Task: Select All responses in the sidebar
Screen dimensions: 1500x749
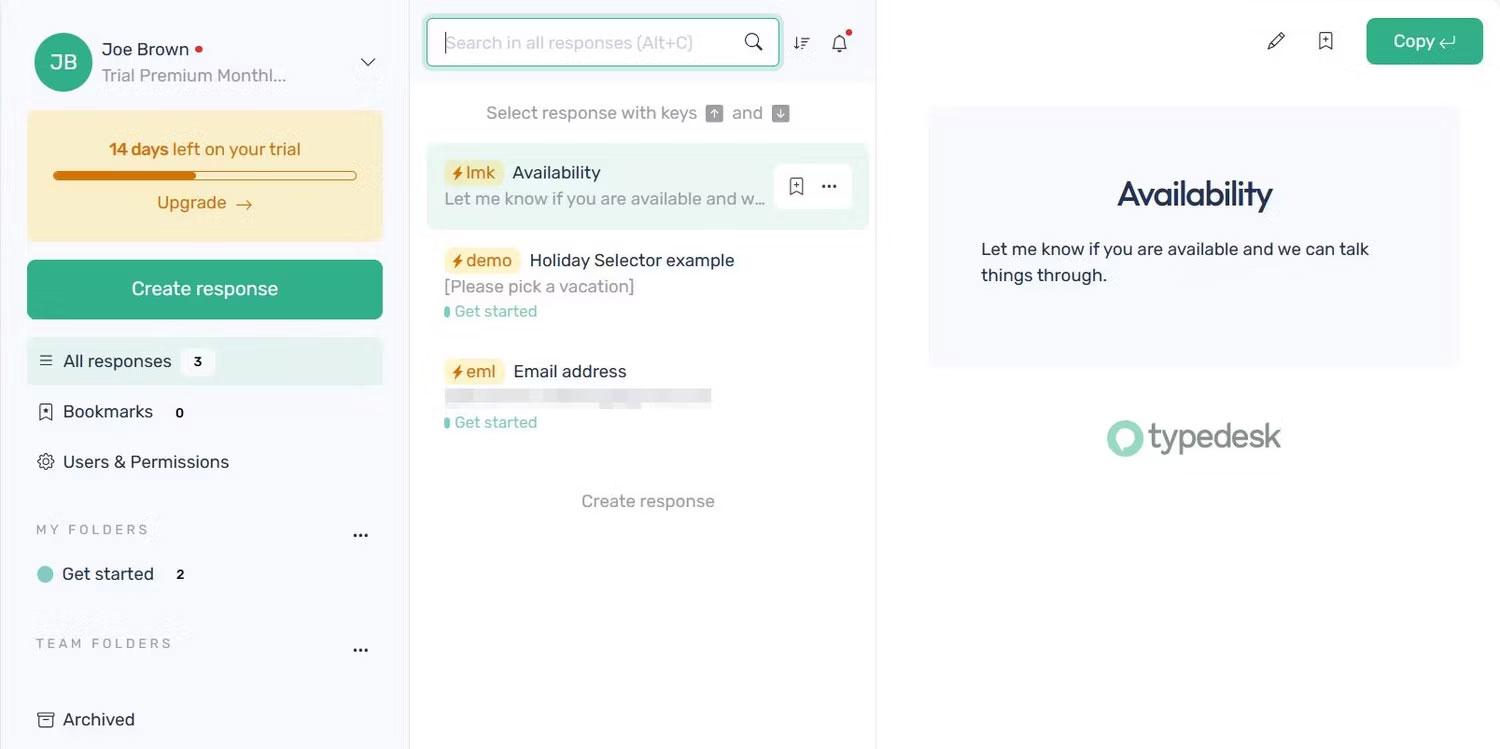Action: 117,361
